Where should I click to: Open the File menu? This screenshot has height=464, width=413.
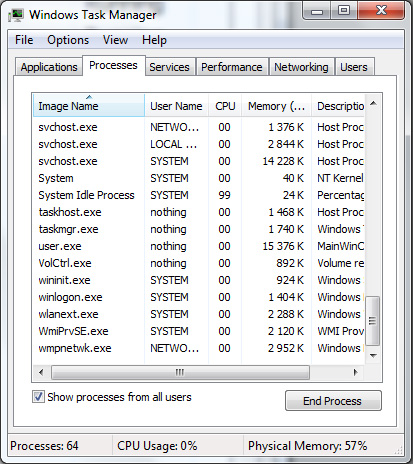coord(24,40)
